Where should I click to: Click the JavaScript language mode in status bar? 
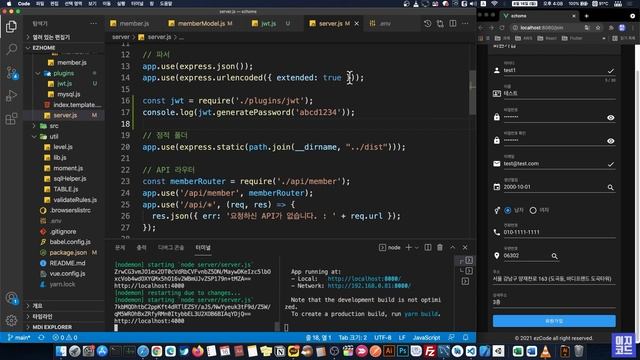tap(427, 338)
